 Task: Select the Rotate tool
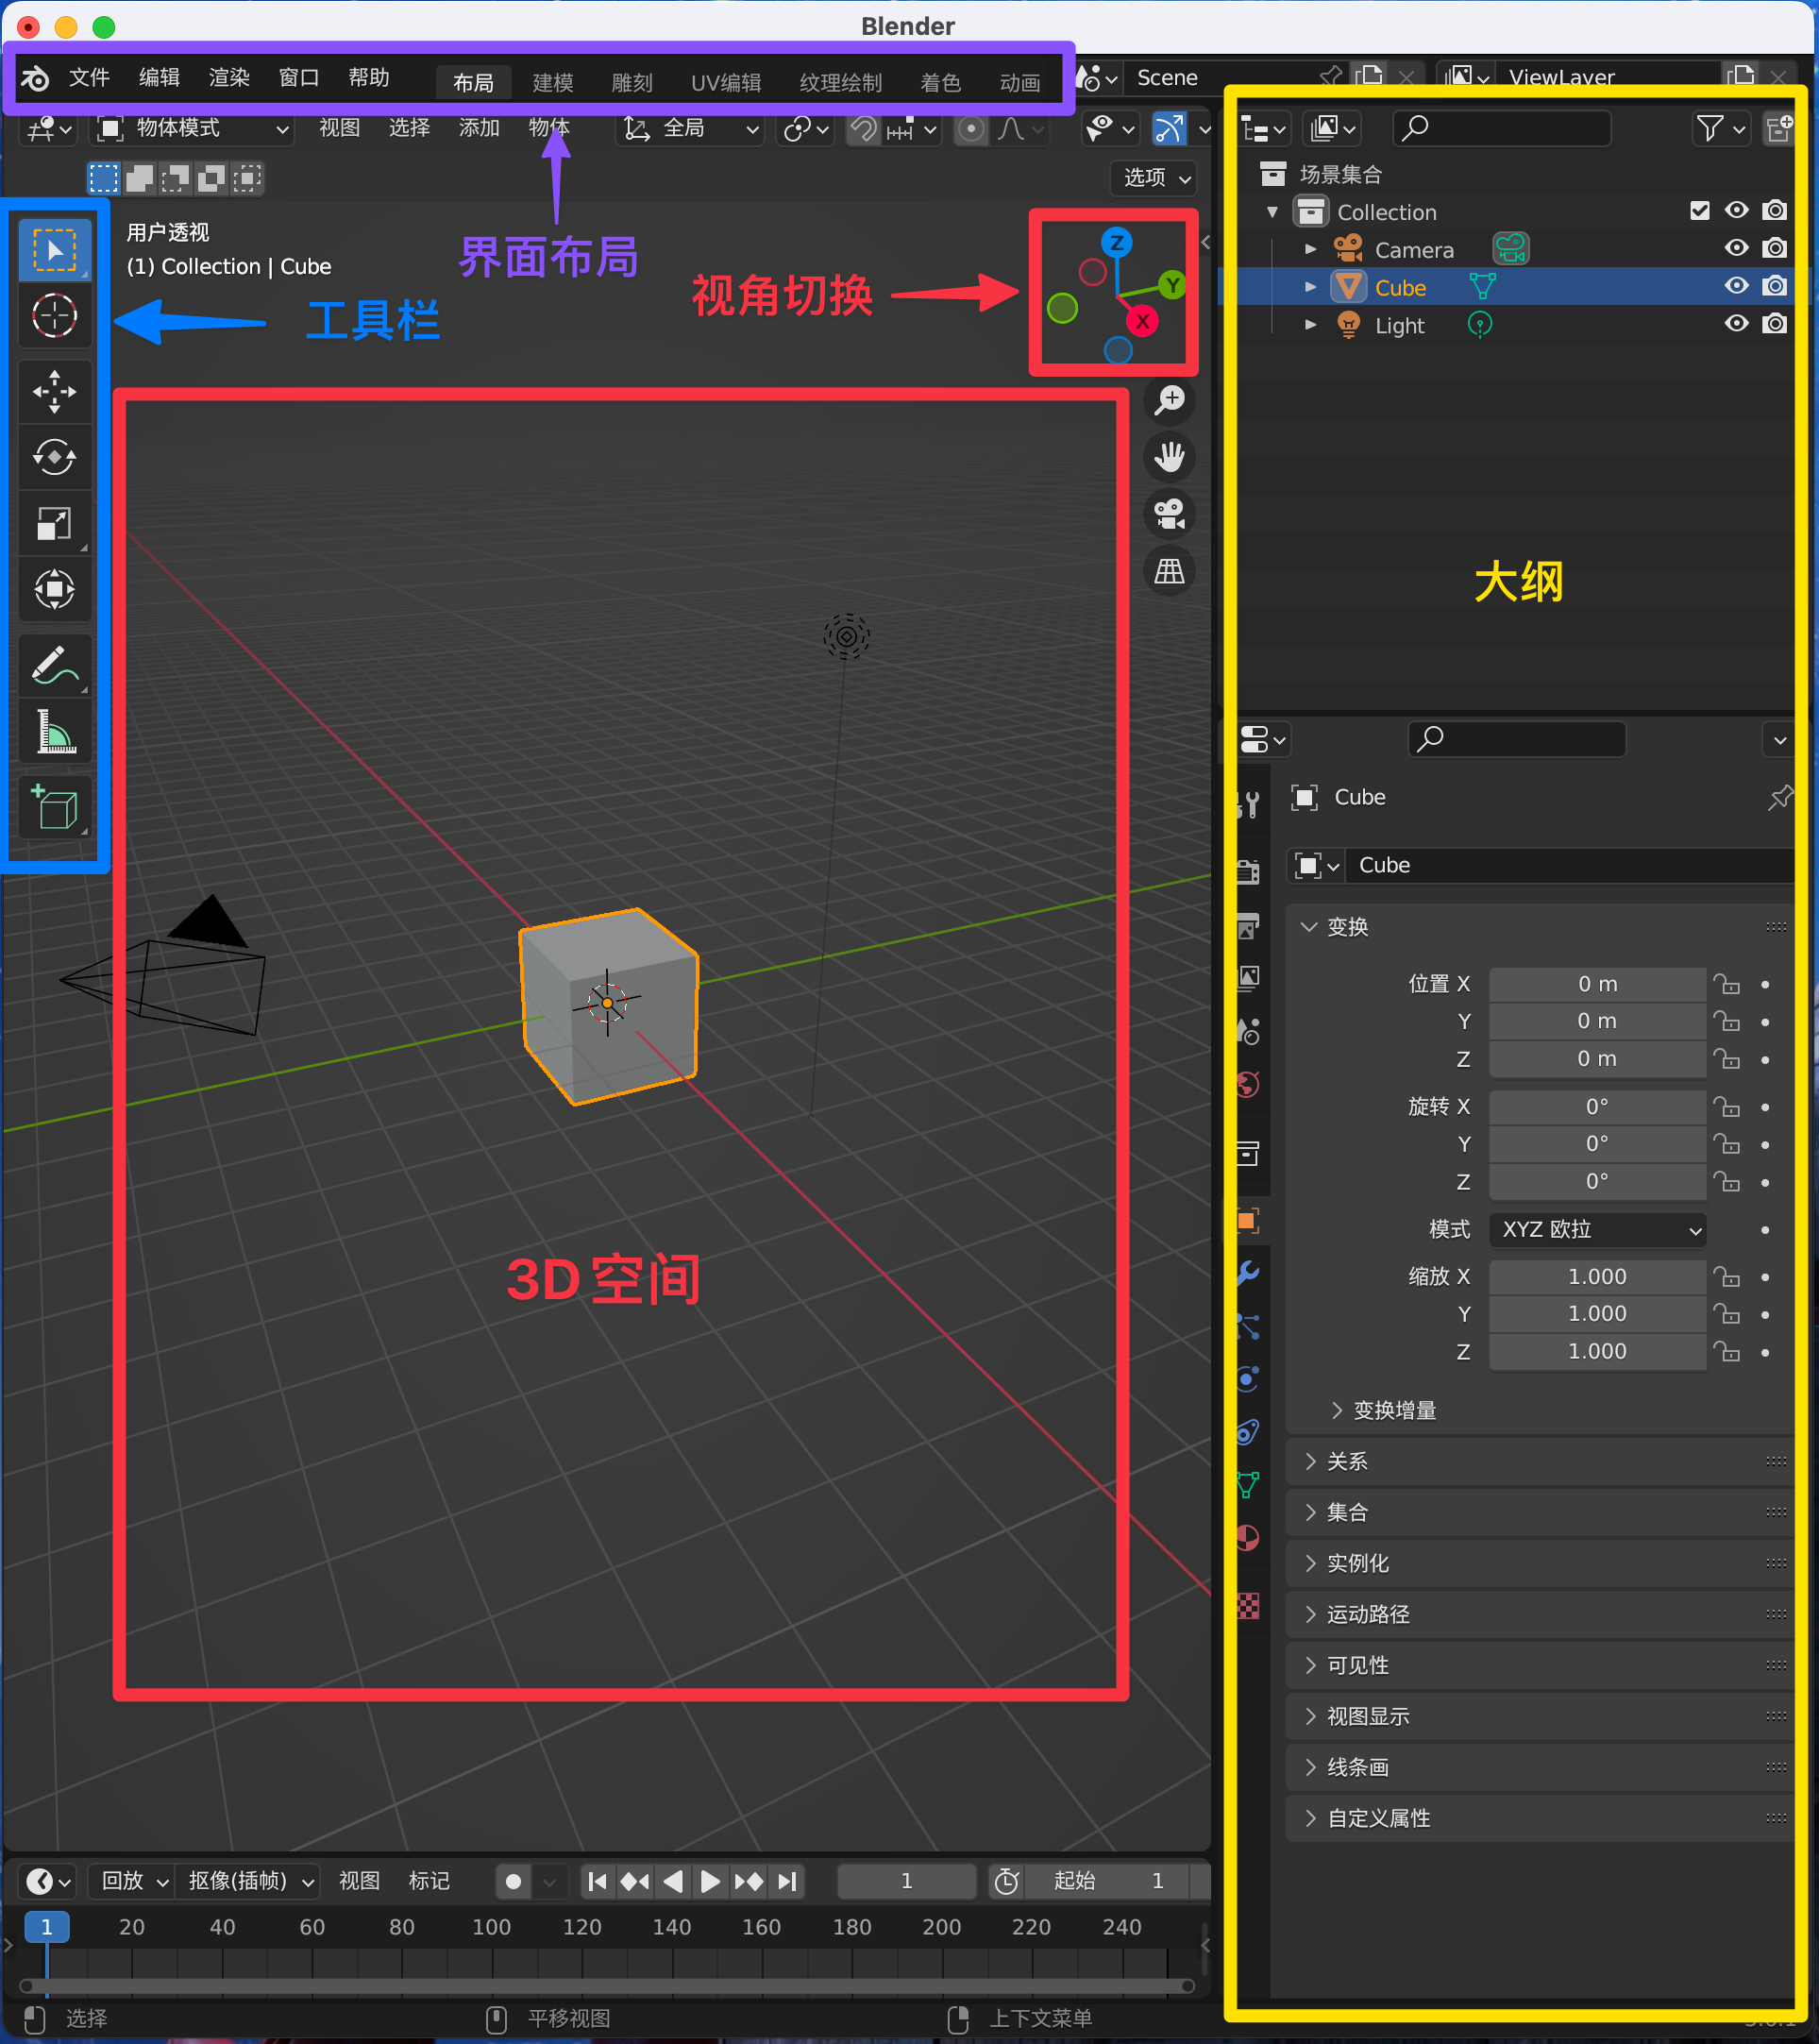(x=54, y=457)
